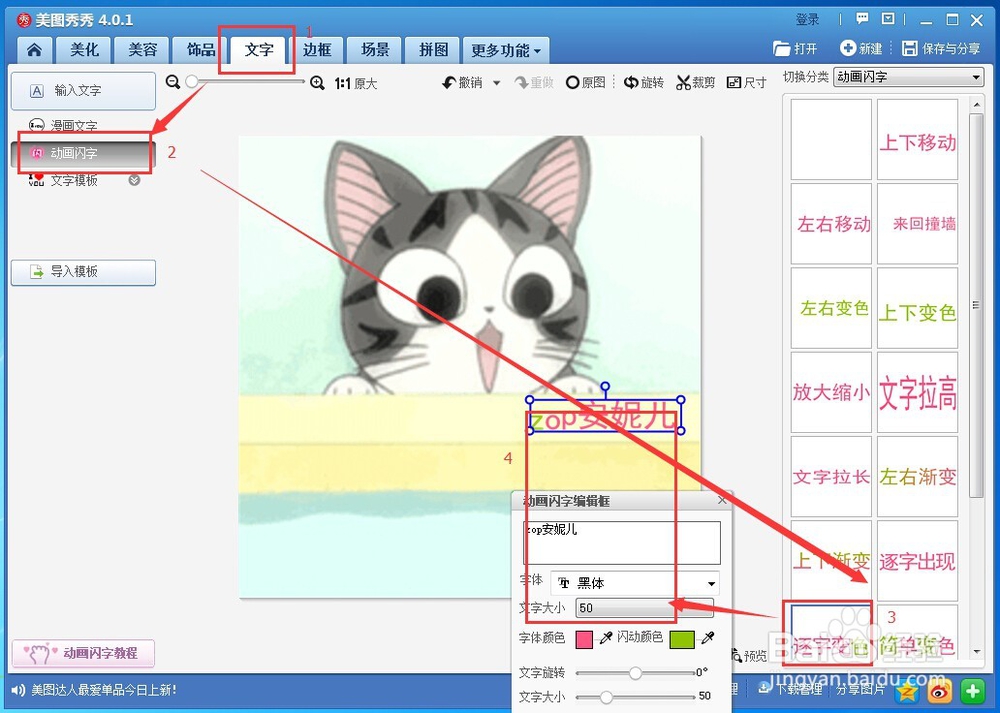Click the 重做 redo icon
Screen dimensions: 1000x713
(x=522, y=83)
